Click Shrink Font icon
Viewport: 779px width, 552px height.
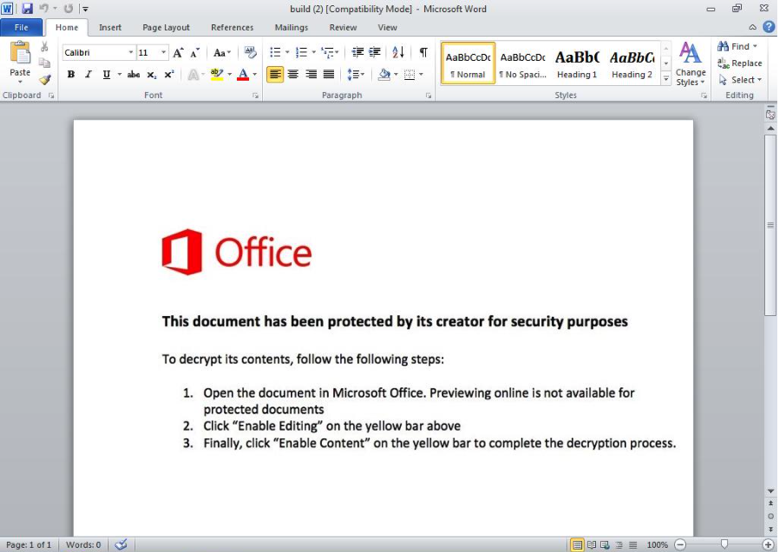(x=195, y=53)
